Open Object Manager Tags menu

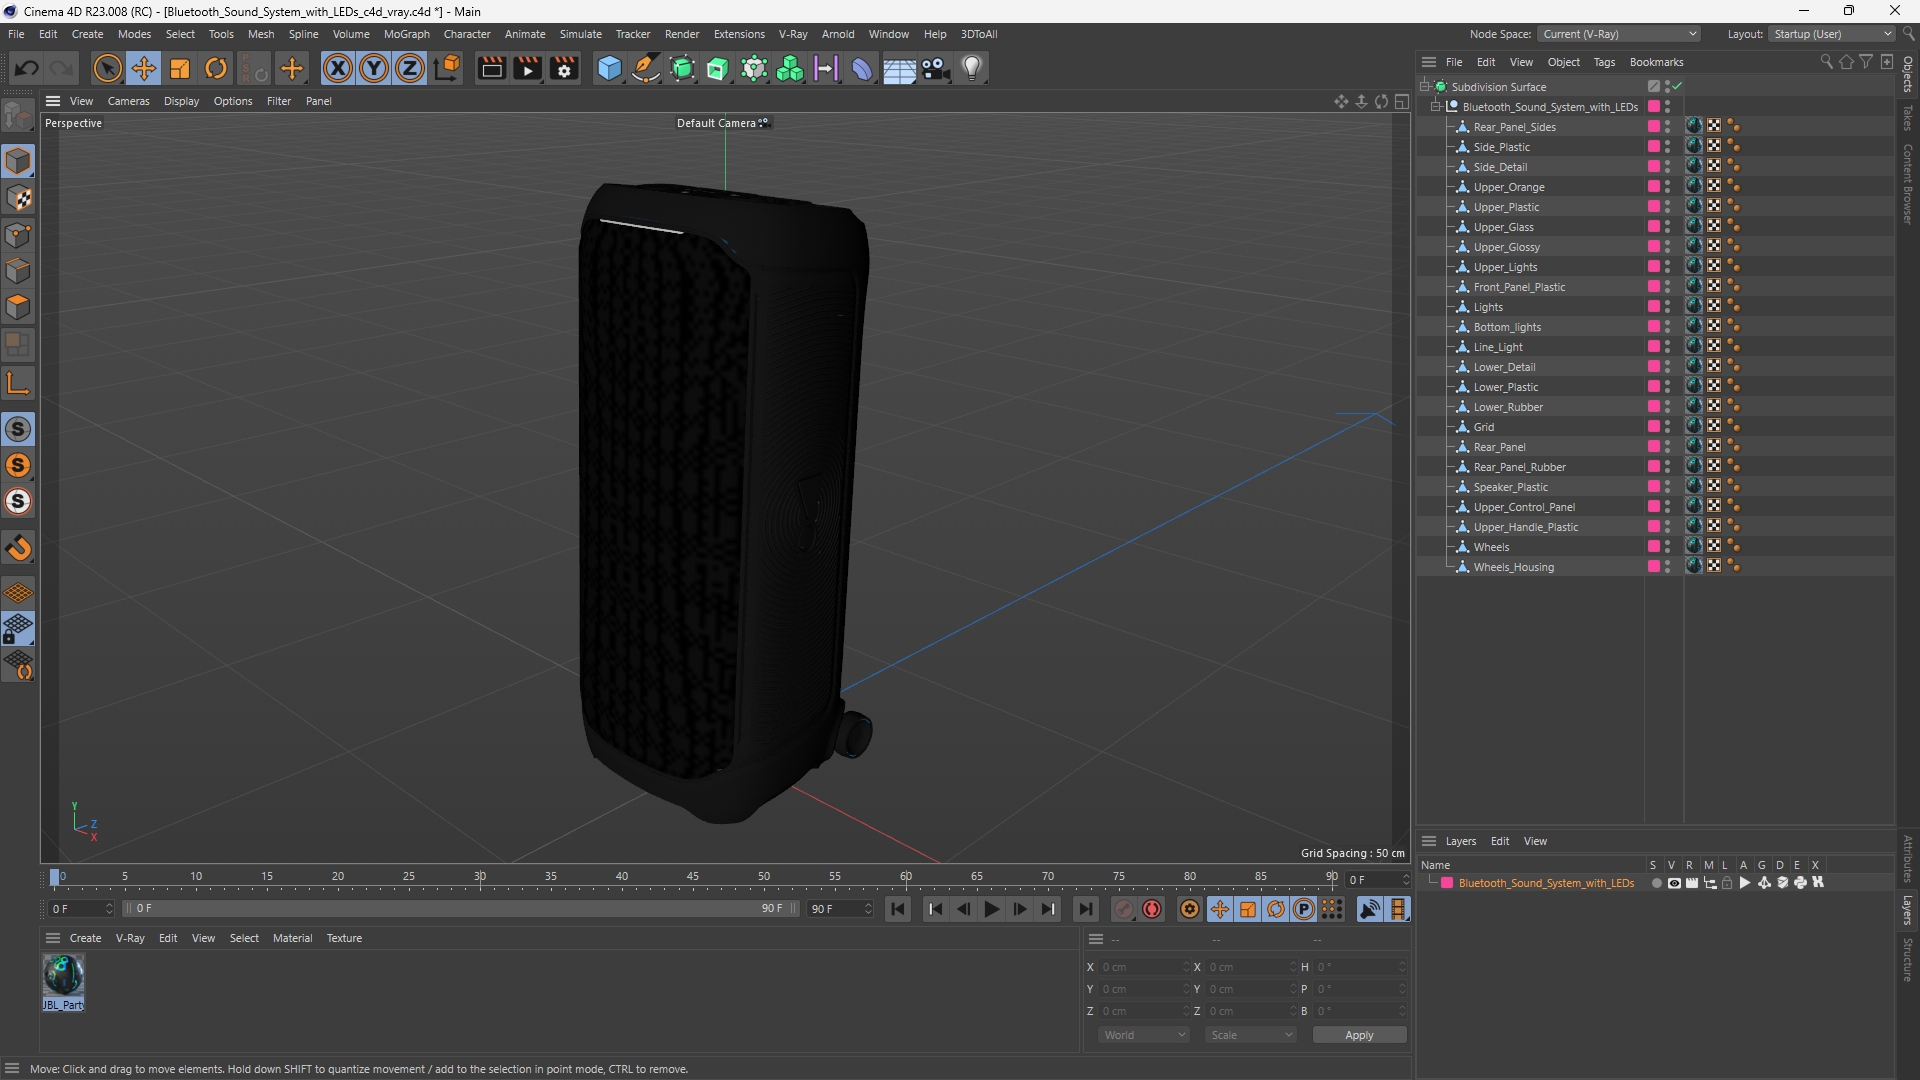tap(1604, 62)
